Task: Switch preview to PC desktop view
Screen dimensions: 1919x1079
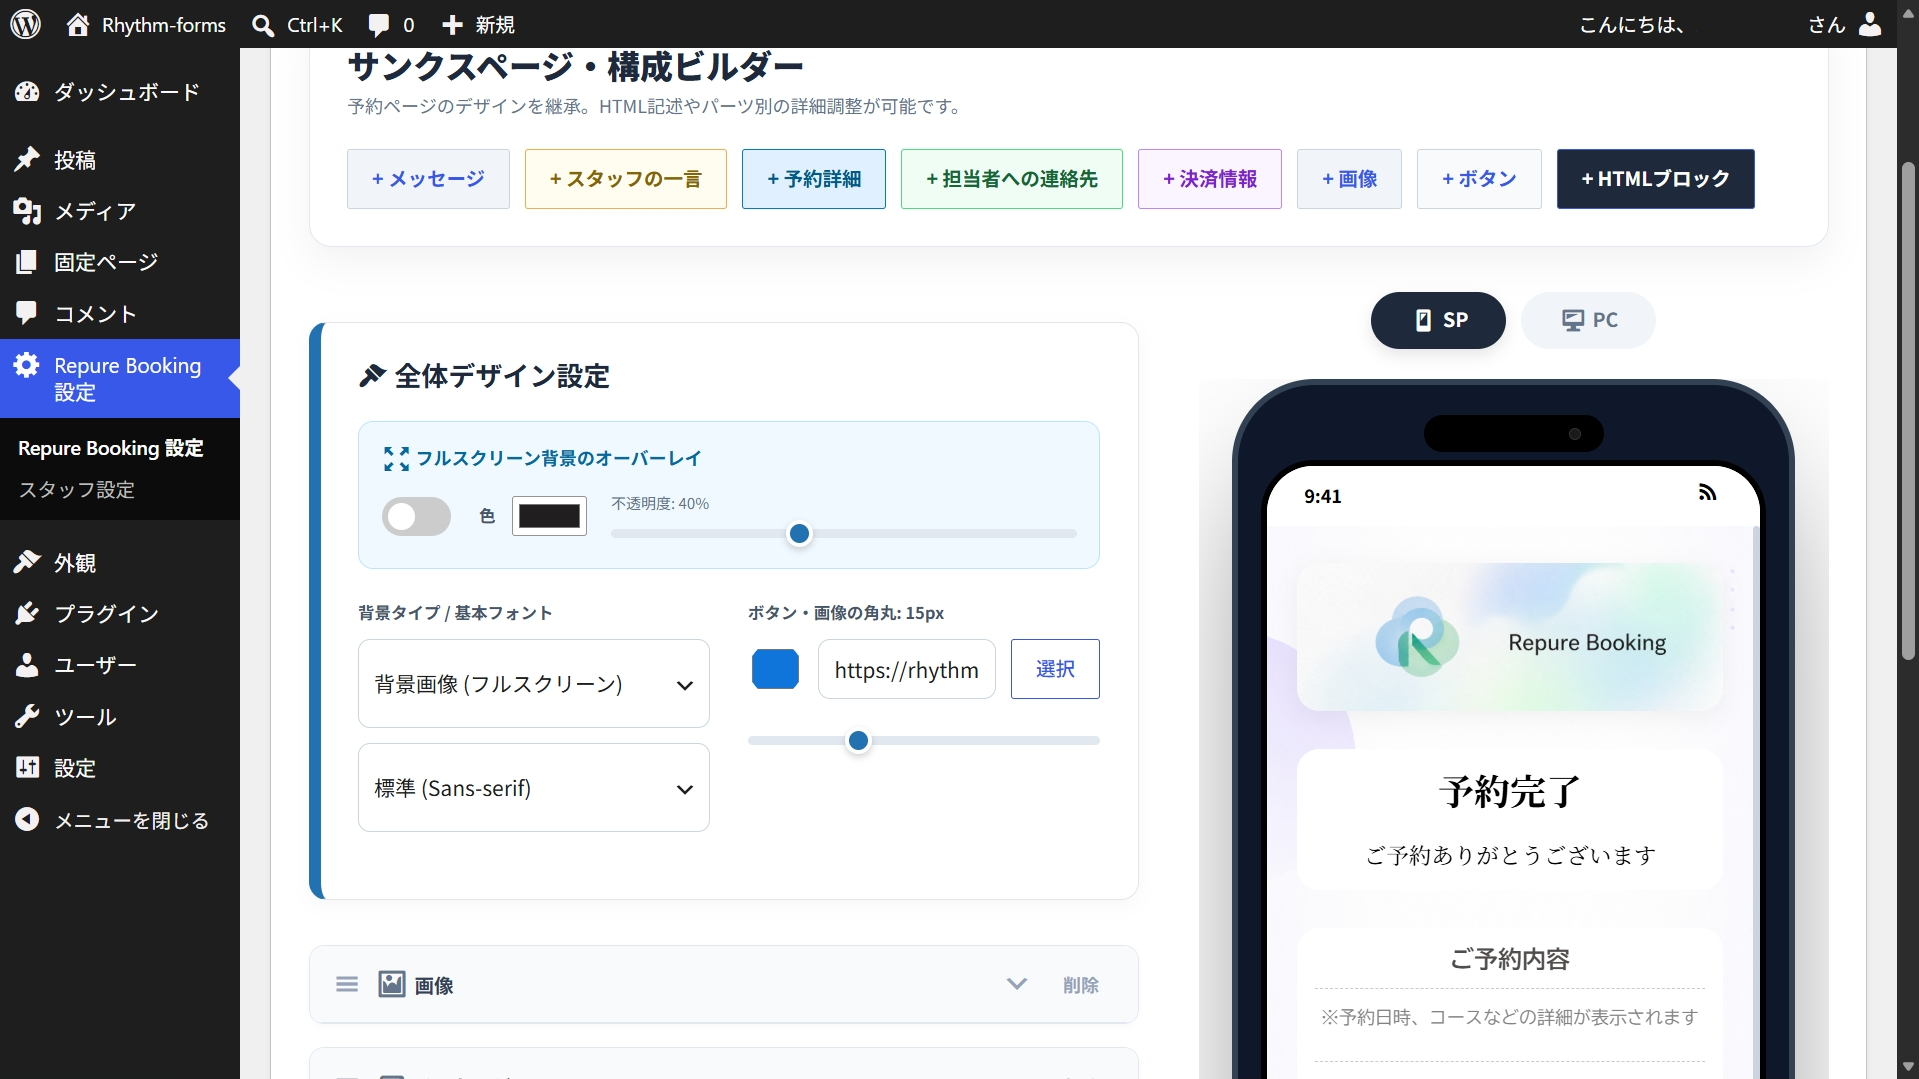Action: click(1588, 320)
